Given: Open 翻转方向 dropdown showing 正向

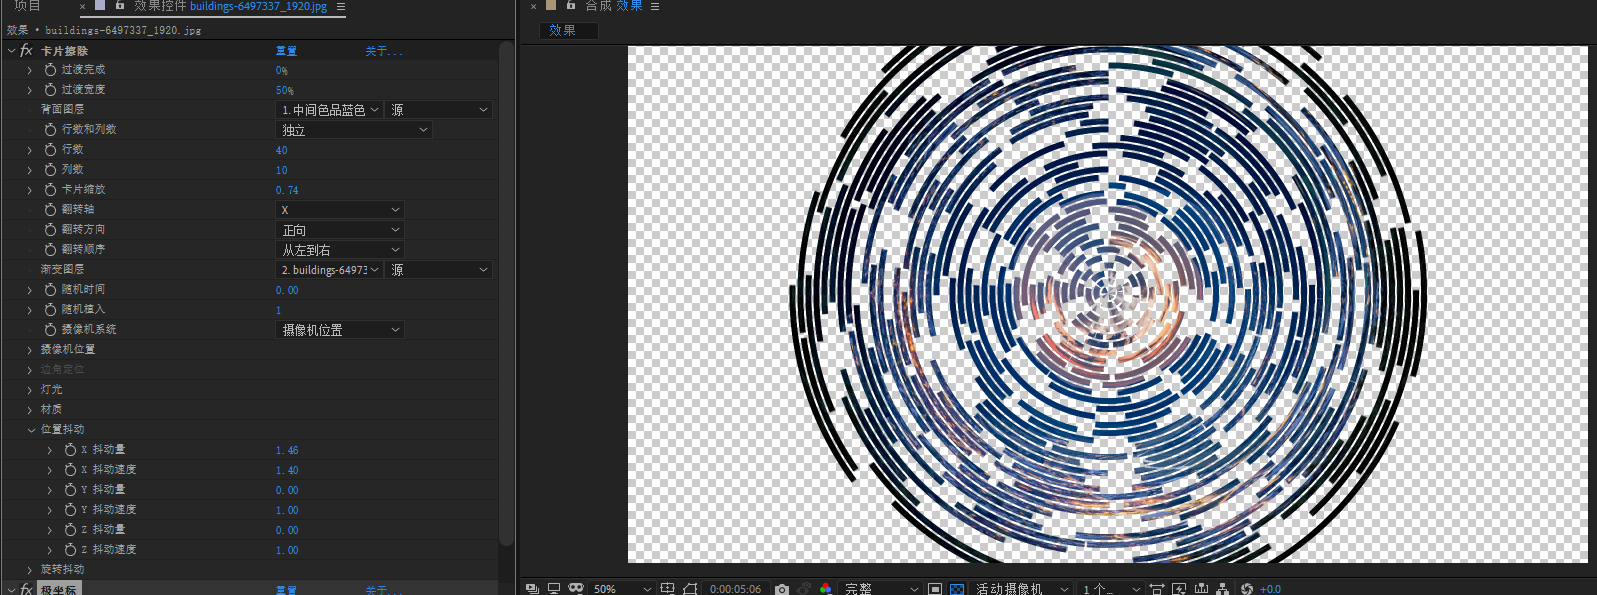Looking at the screenshot, I should [339, 230].
